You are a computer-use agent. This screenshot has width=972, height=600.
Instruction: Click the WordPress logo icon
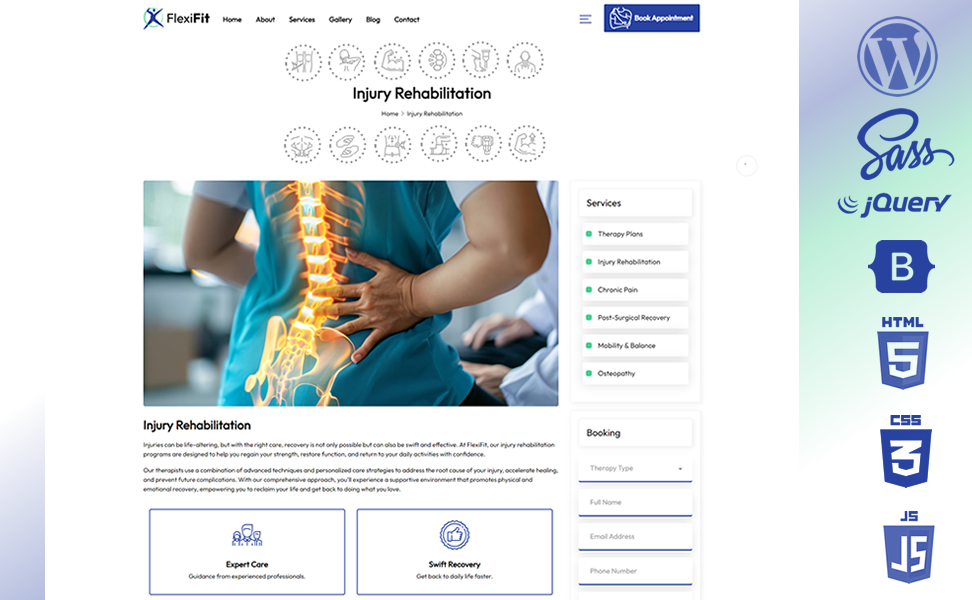coord(897,56)
